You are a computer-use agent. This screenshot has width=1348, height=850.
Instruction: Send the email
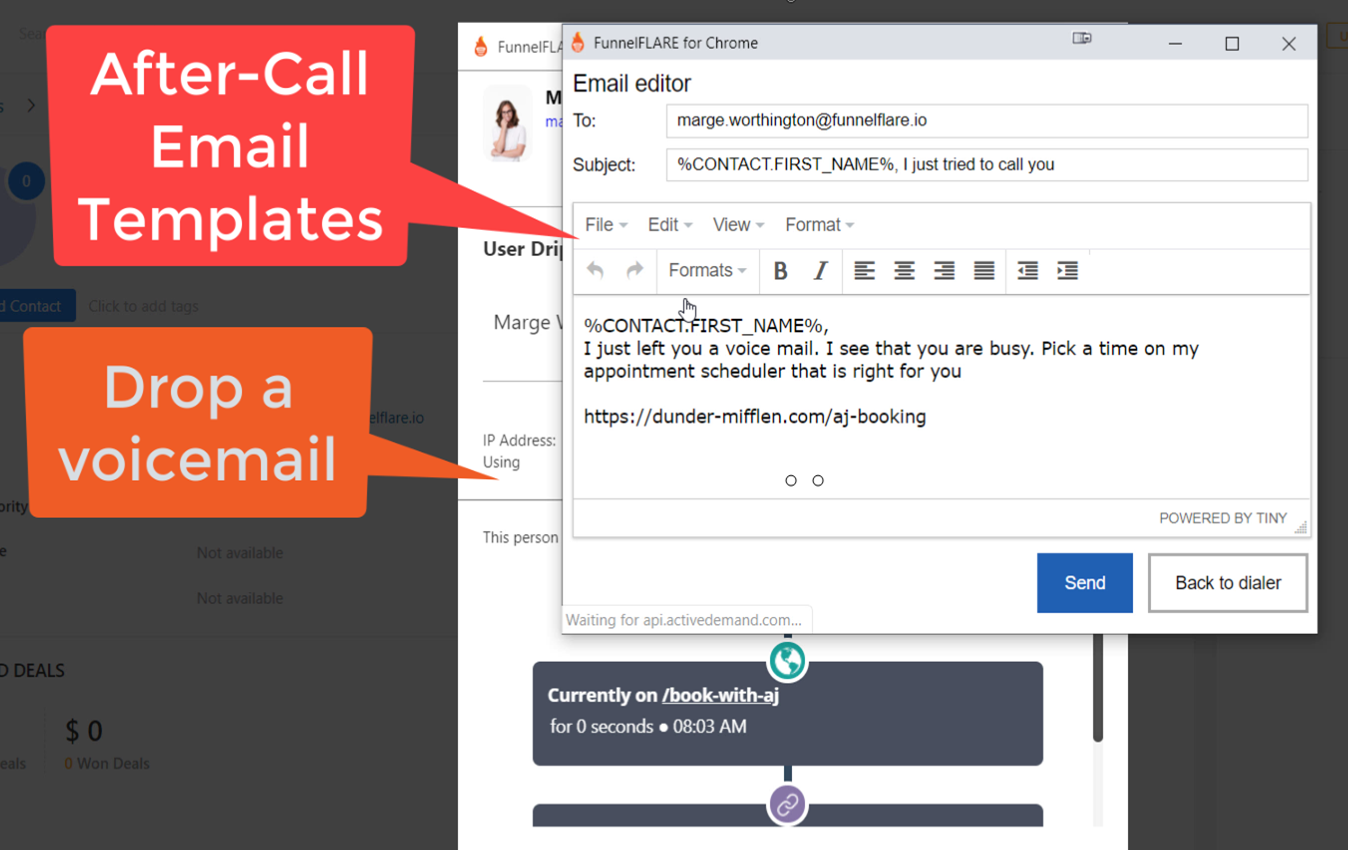(x=1085, y=583)
